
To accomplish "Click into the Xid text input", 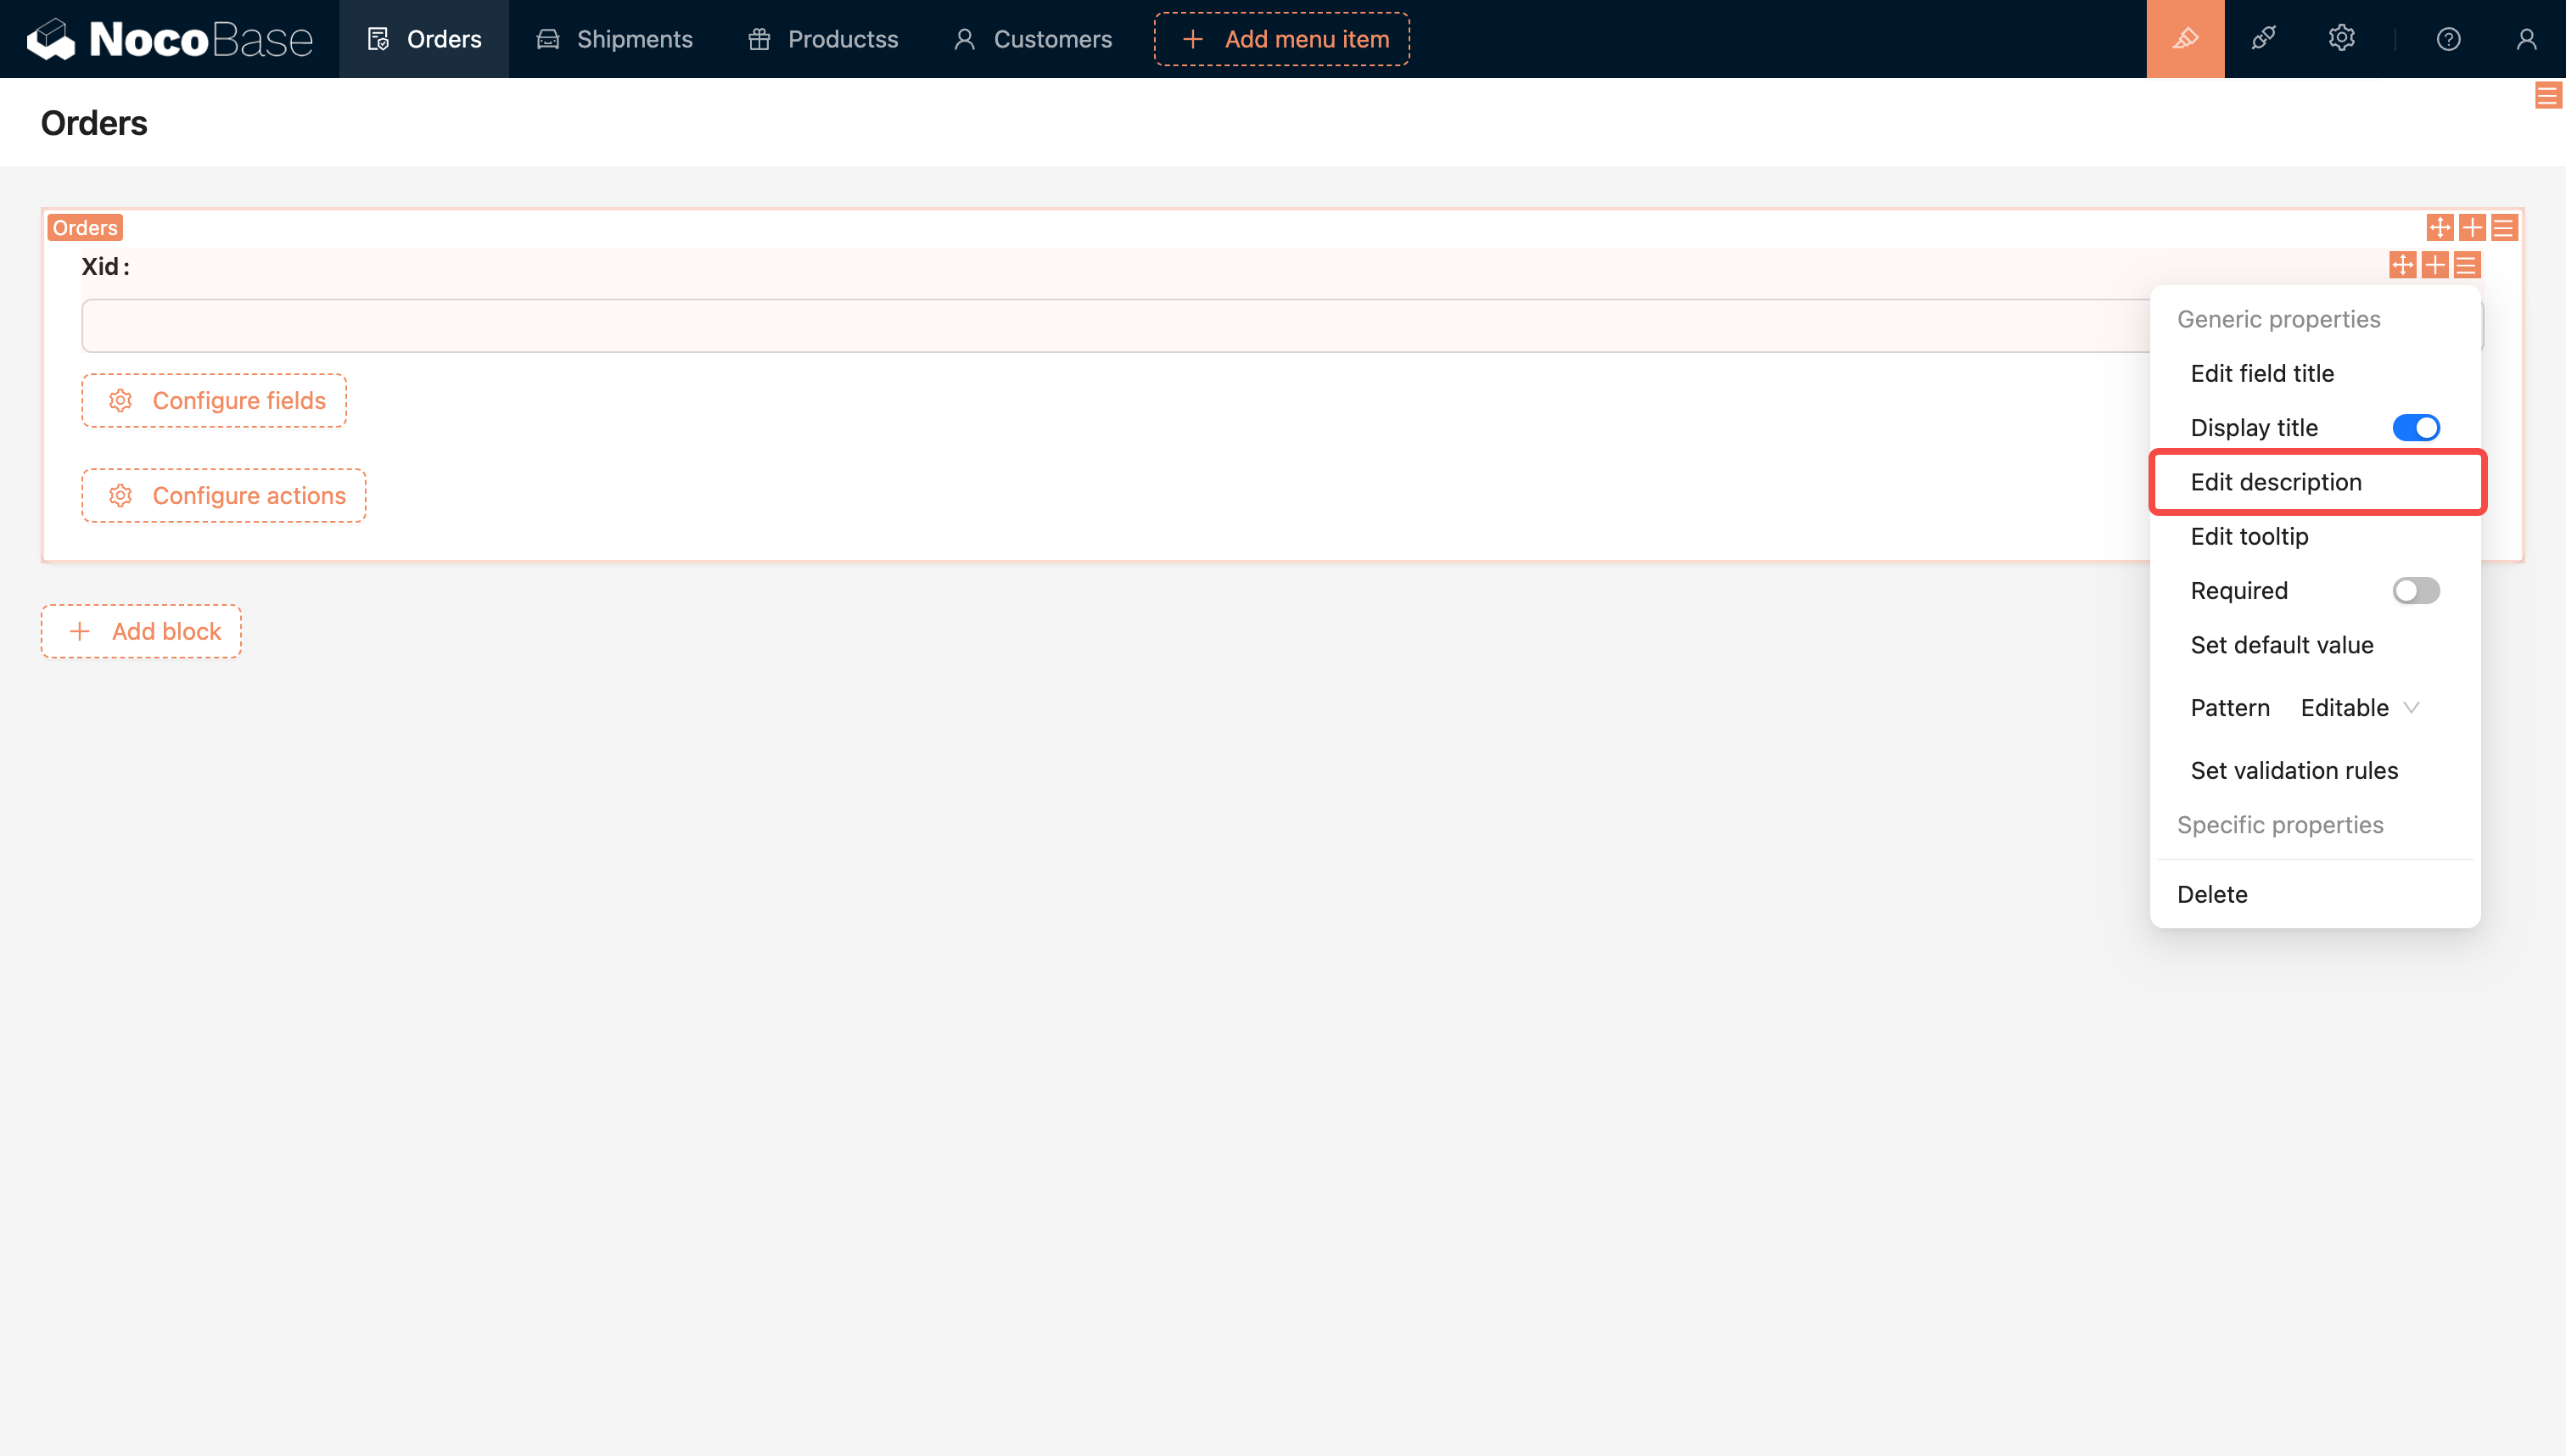I will coord(1100,326).
